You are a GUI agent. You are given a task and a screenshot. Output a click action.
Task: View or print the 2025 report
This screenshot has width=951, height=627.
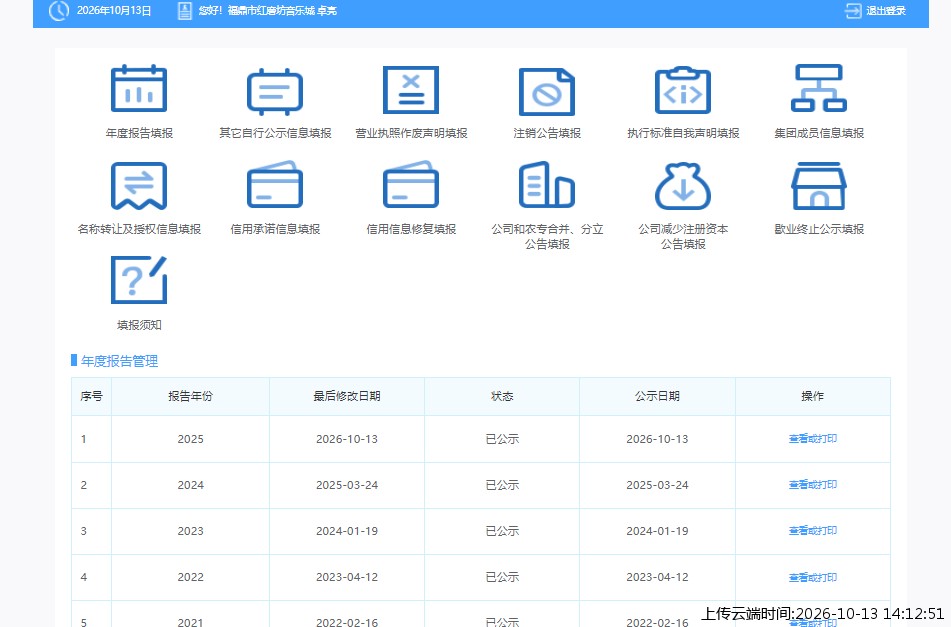[x=813, y=438]
